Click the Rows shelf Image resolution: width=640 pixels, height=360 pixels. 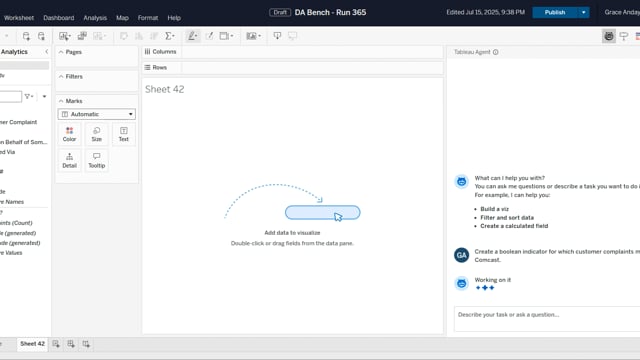tap(292, 67)
